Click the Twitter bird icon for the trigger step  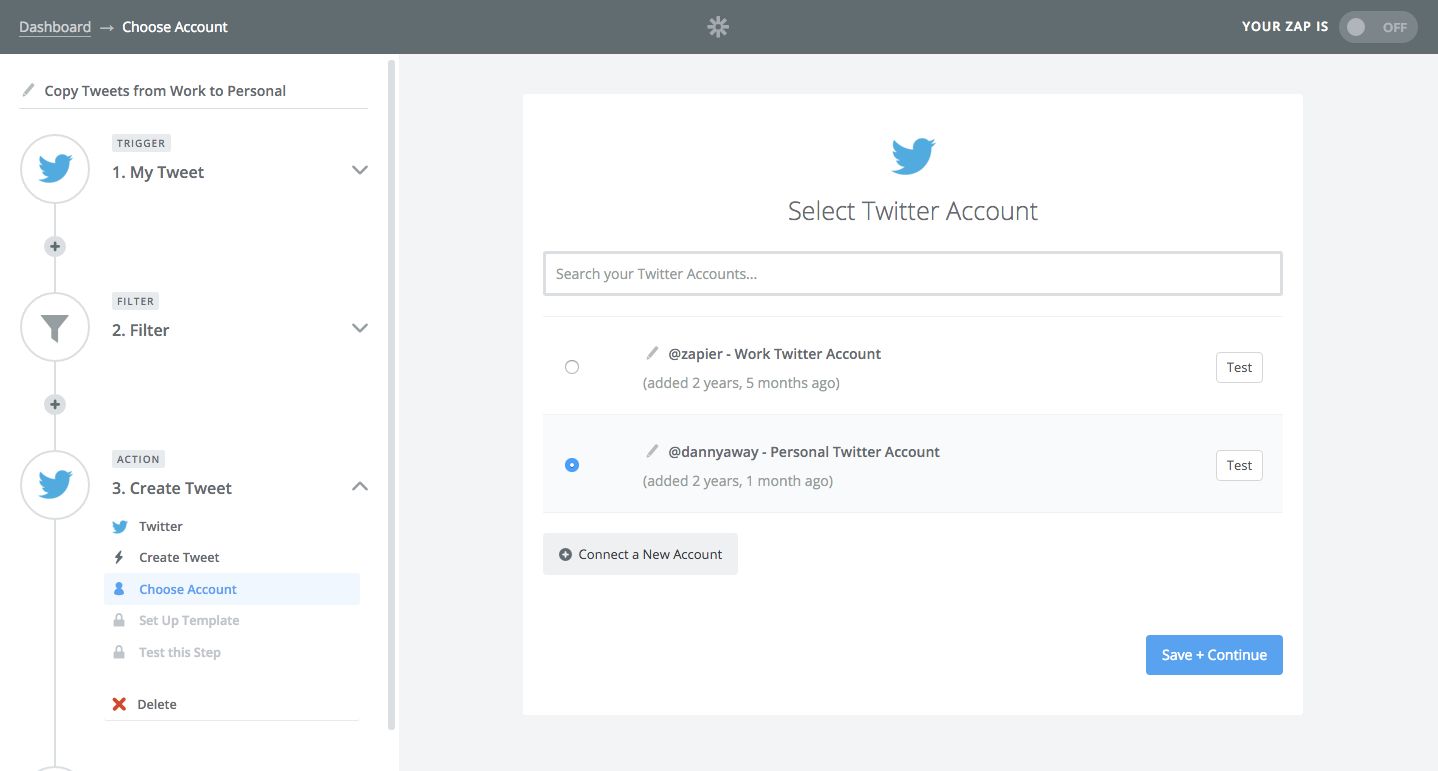click(x=54, y=168)
